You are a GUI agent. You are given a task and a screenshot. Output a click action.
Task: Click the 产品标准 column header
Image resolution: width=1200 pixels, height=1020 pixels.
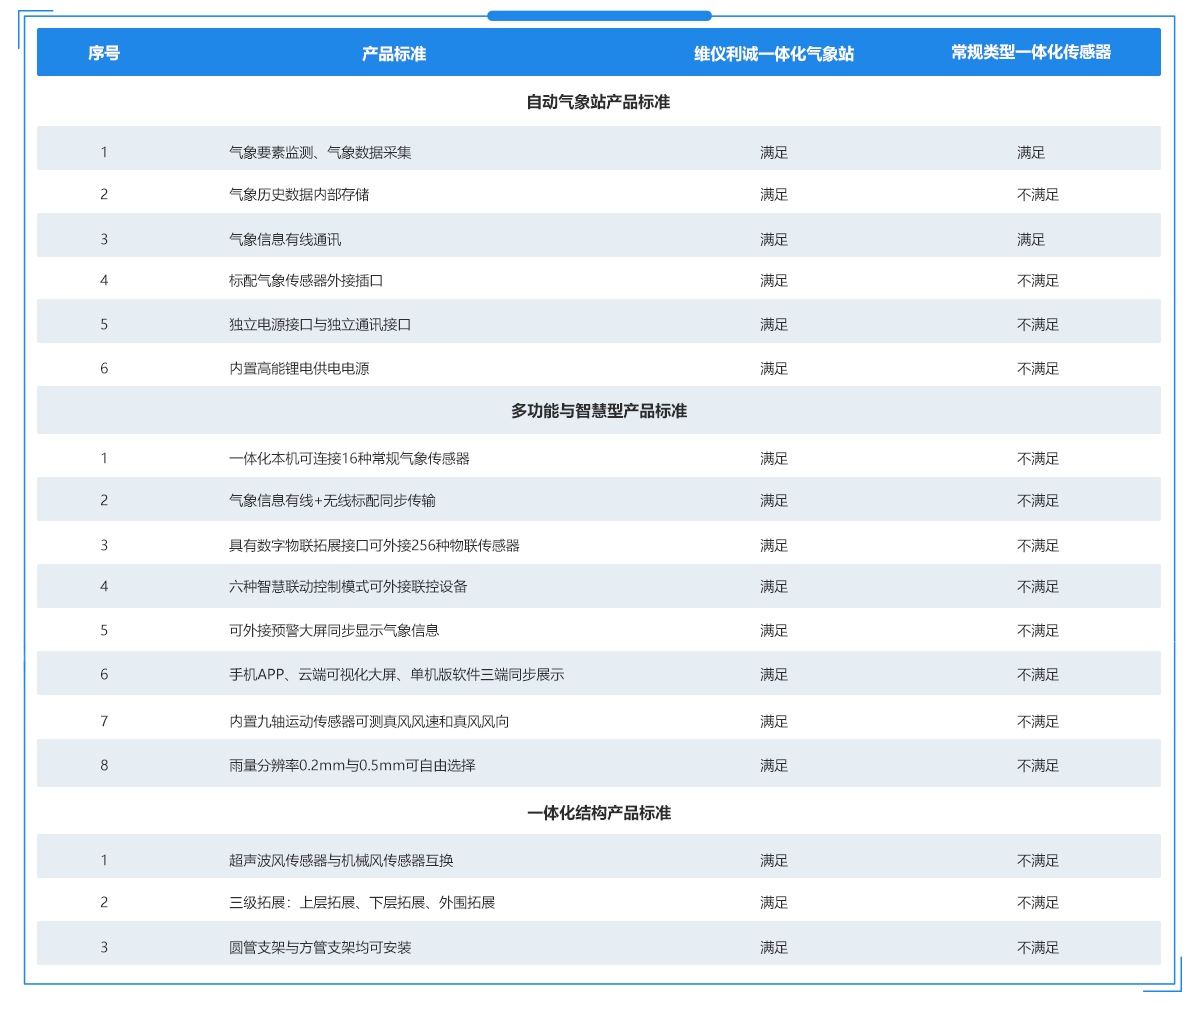tap(394, 53)
